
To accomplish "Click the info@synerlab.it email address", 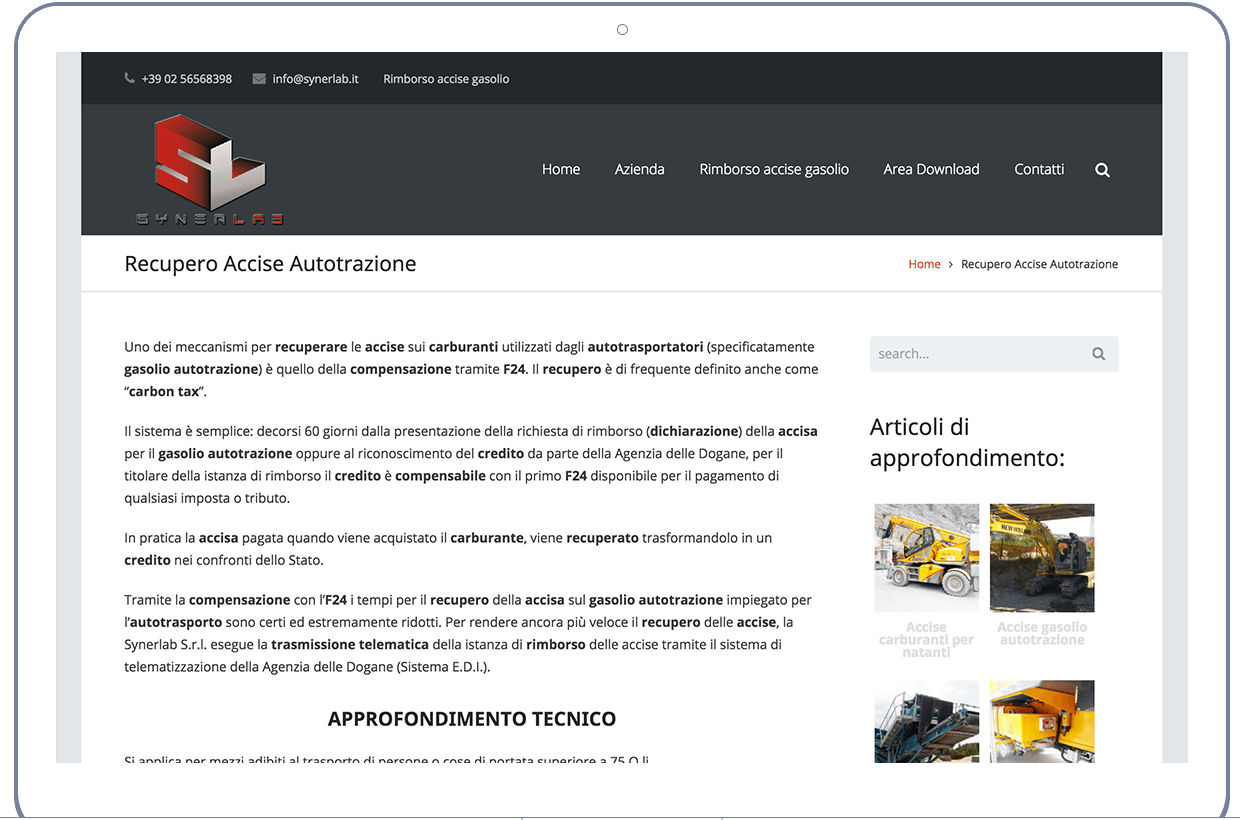I will 315,79.
